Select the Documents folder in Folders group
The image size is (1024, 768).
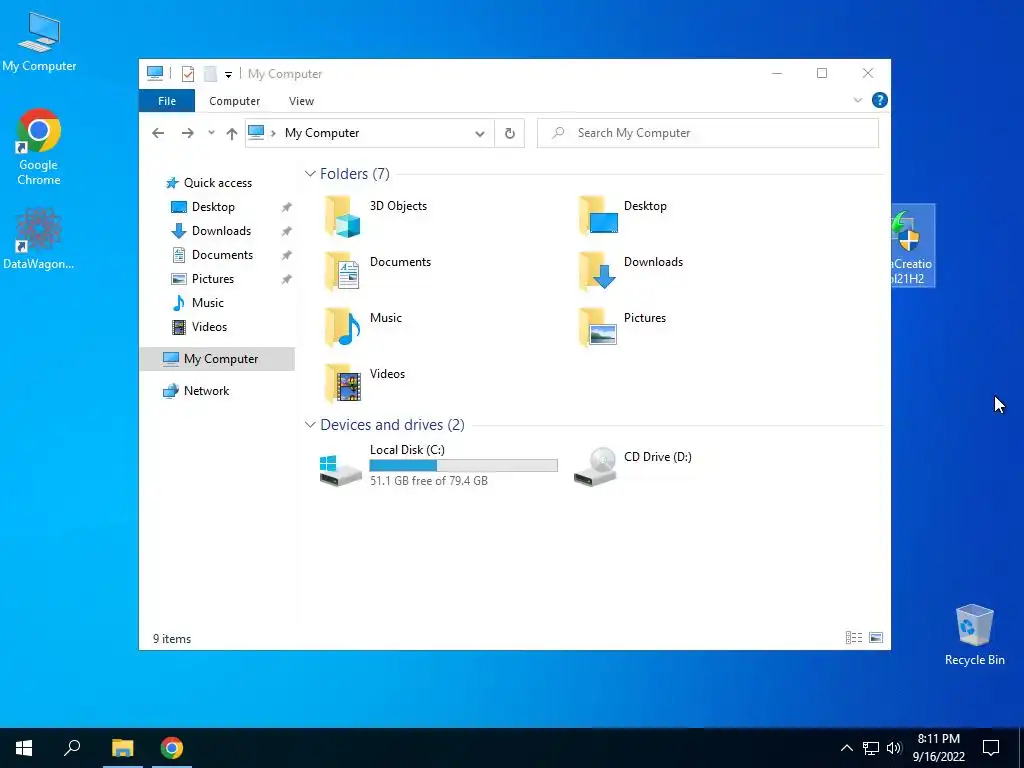tap(377, 272)
